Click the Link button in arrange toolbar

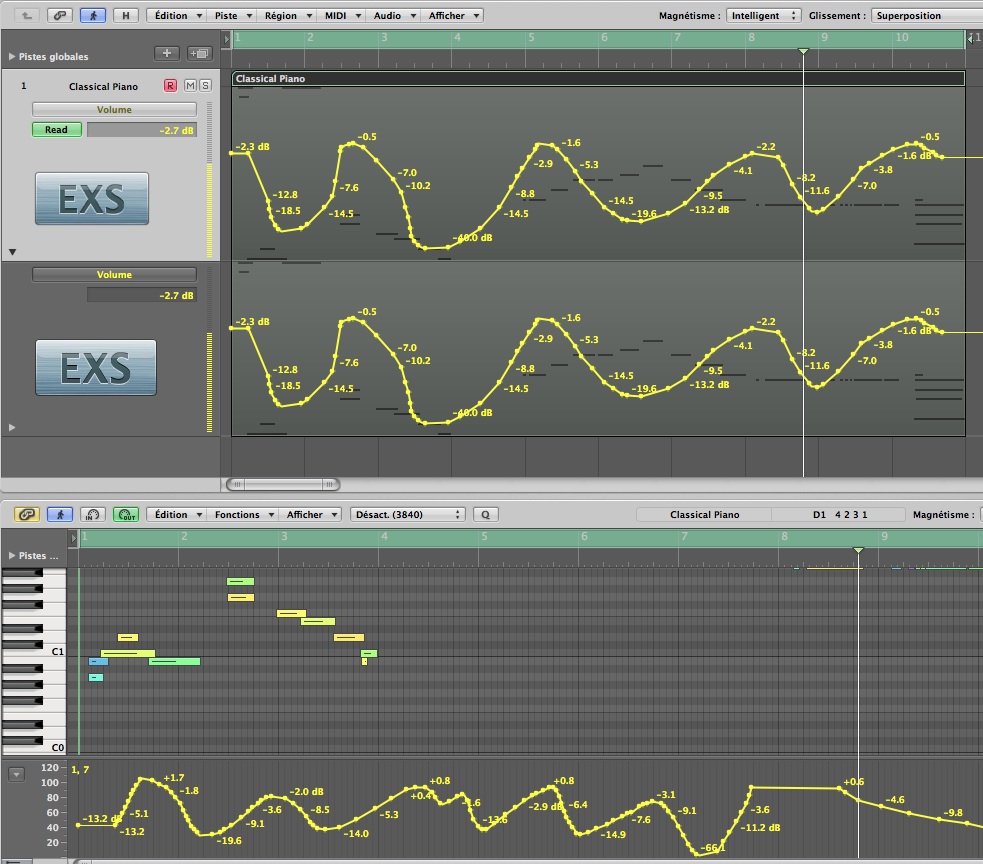(x=61, y=15)
